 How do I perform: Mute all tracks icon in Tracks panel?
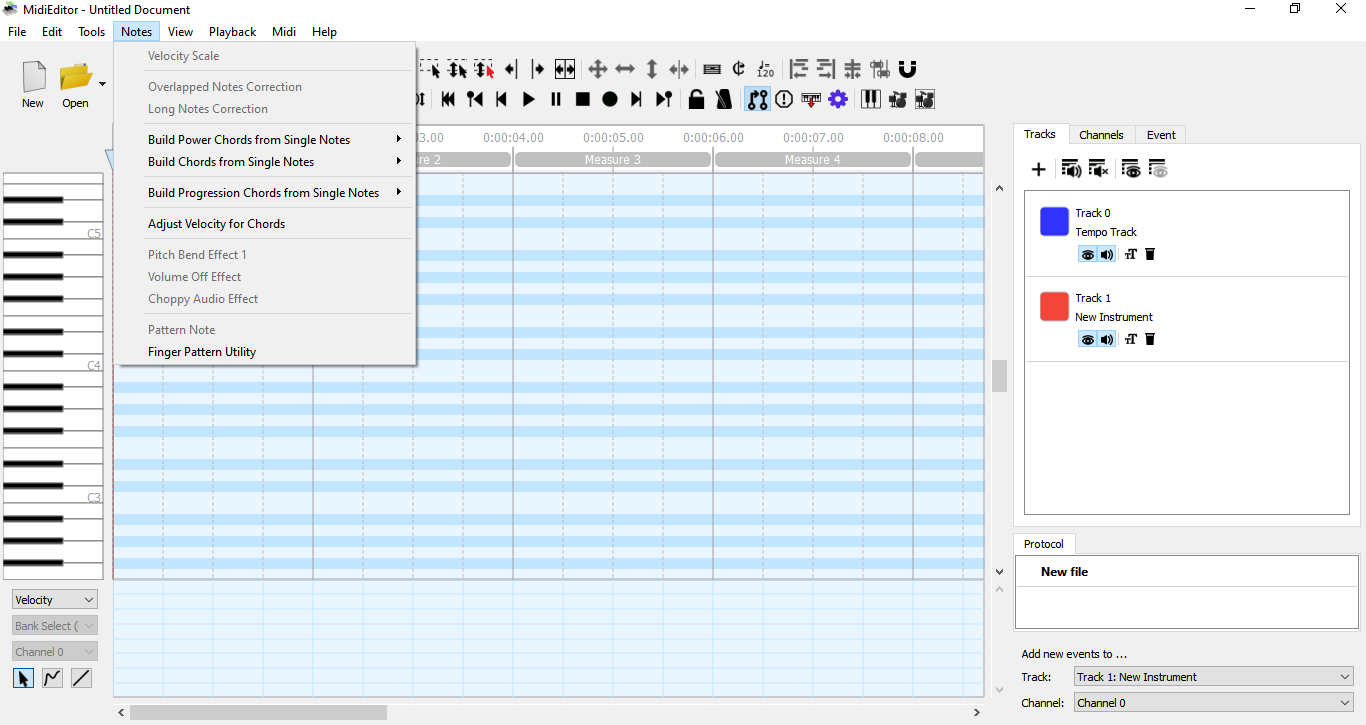pyautogui.click(x=1098, y=169)
